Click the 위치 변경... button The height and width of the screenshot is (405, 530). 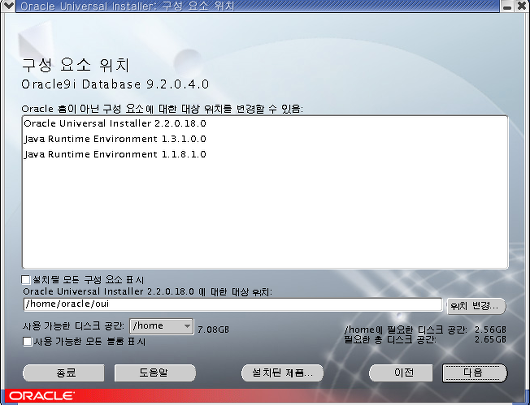[476, 306]
